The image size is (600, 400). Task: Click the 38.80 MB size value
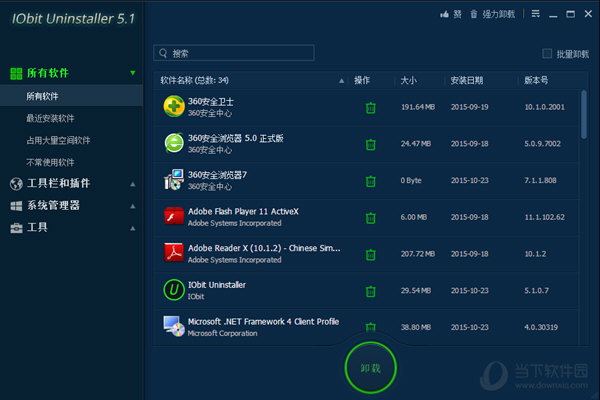(416, 327)
